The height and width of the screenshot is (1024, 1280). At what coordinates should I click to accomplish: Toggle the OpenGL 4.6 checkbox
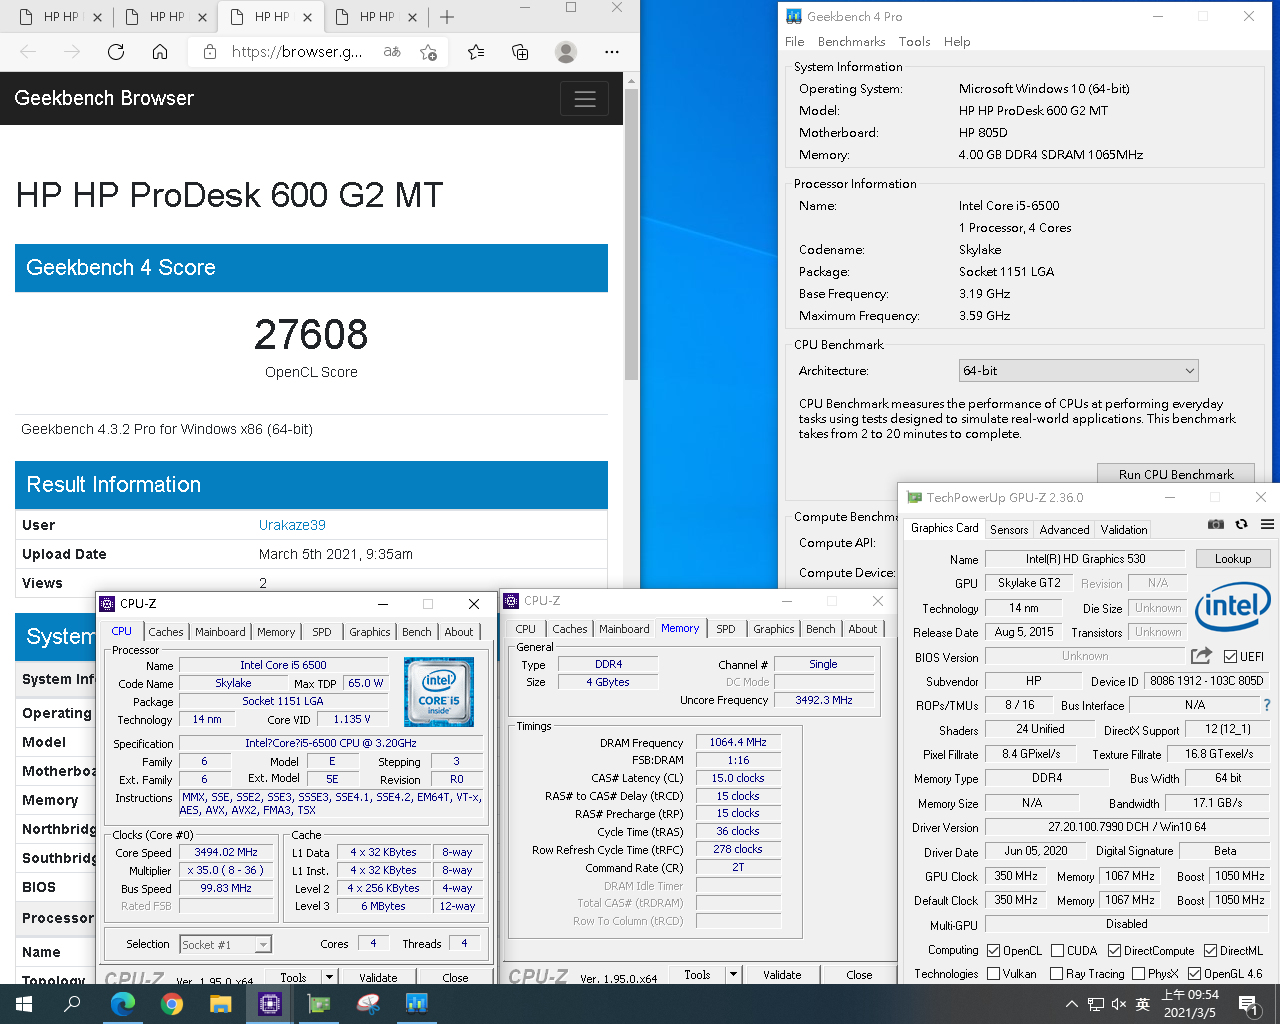point(1194,973)
